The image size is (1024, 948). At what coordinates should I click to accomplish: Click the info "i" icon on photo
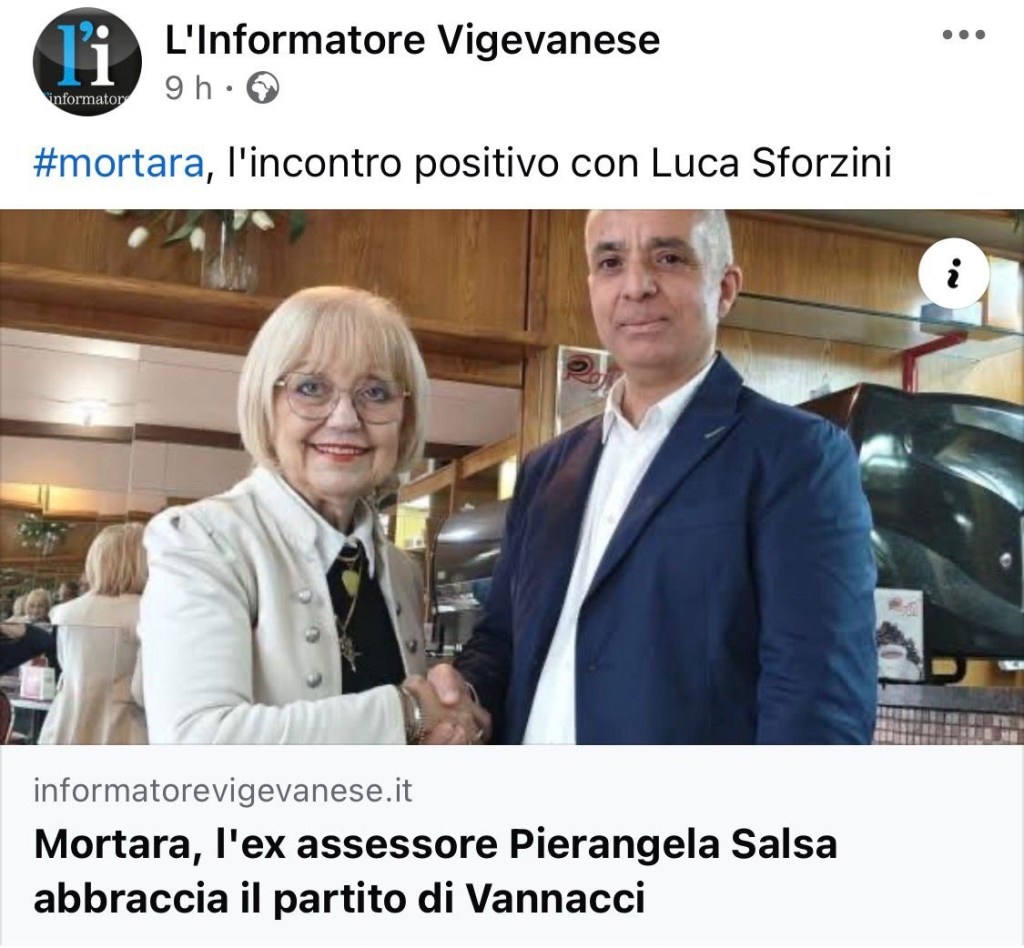coord(953,273)
